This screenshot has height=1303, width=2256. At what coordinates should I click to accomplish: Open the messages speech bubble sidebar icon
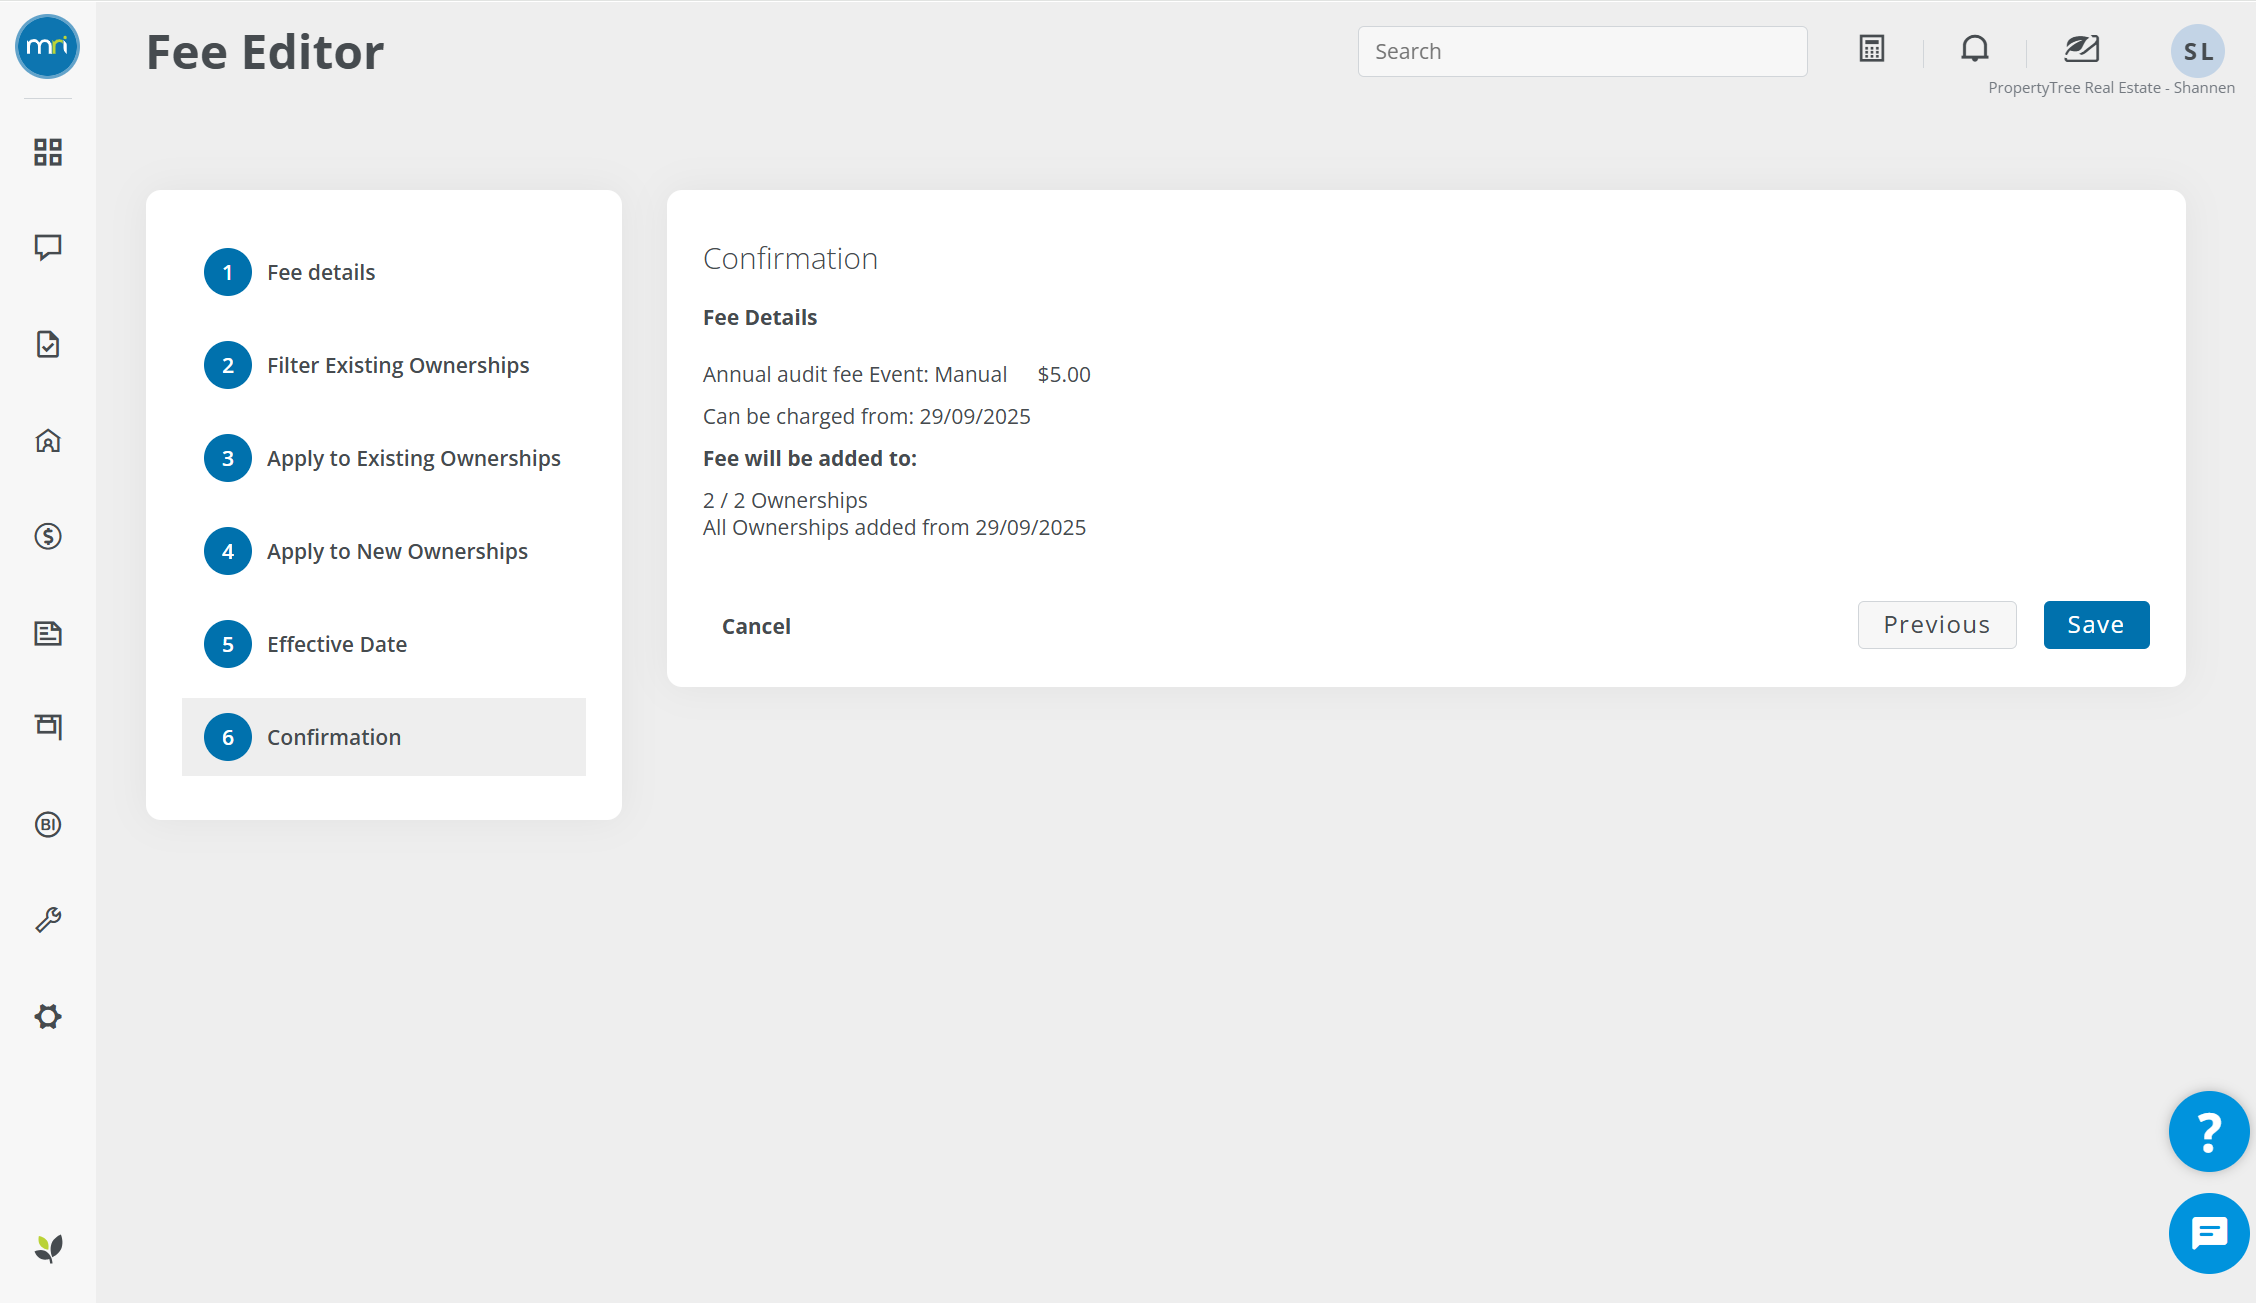coord(48,247)
